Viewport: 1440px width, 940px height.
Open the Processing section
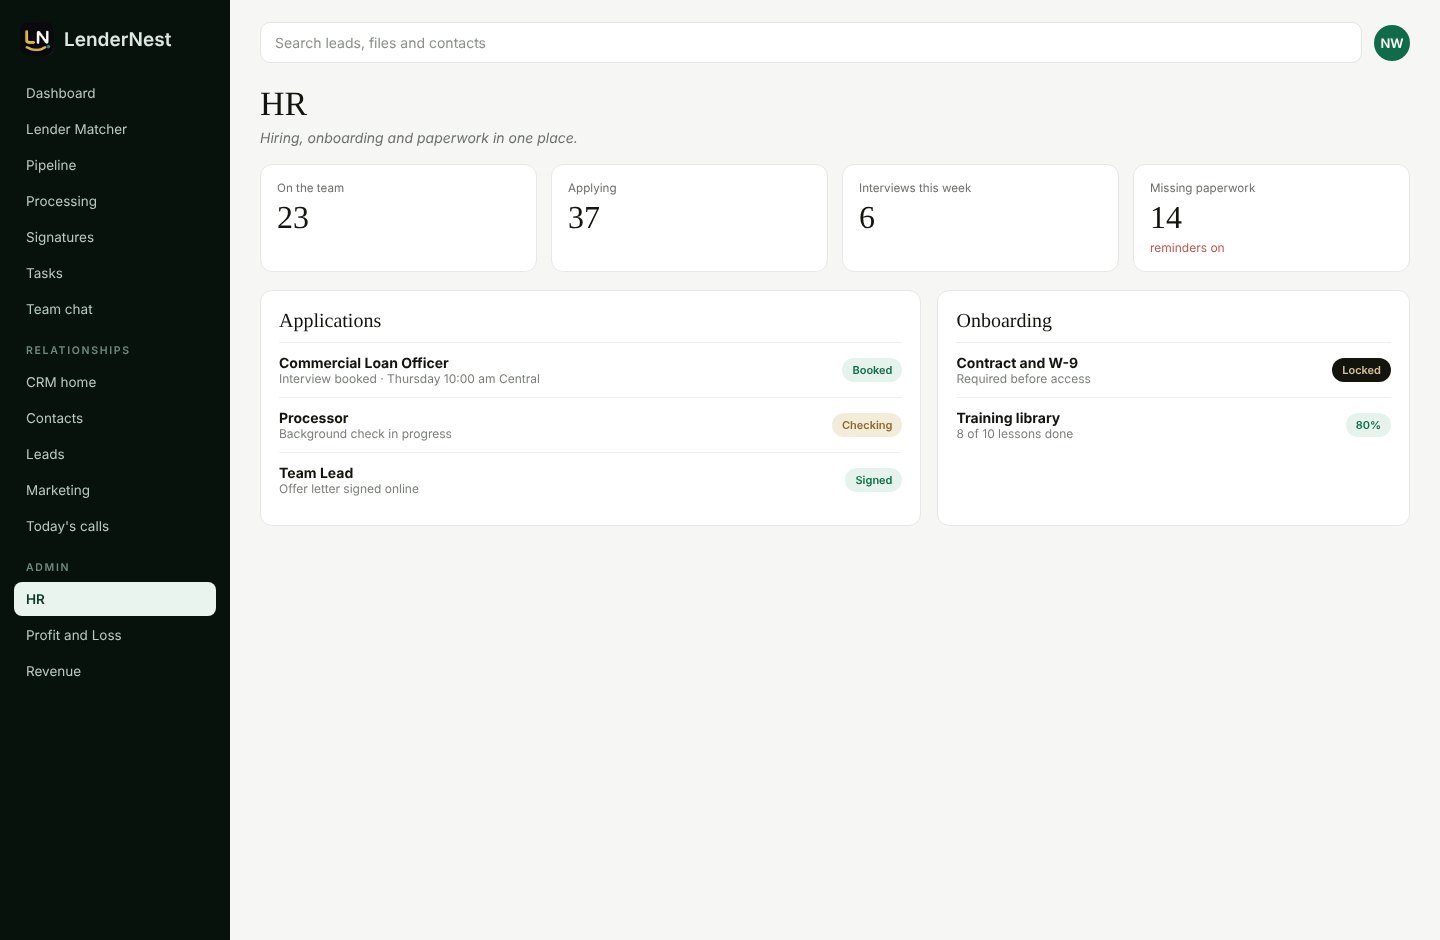click(115, 201)
